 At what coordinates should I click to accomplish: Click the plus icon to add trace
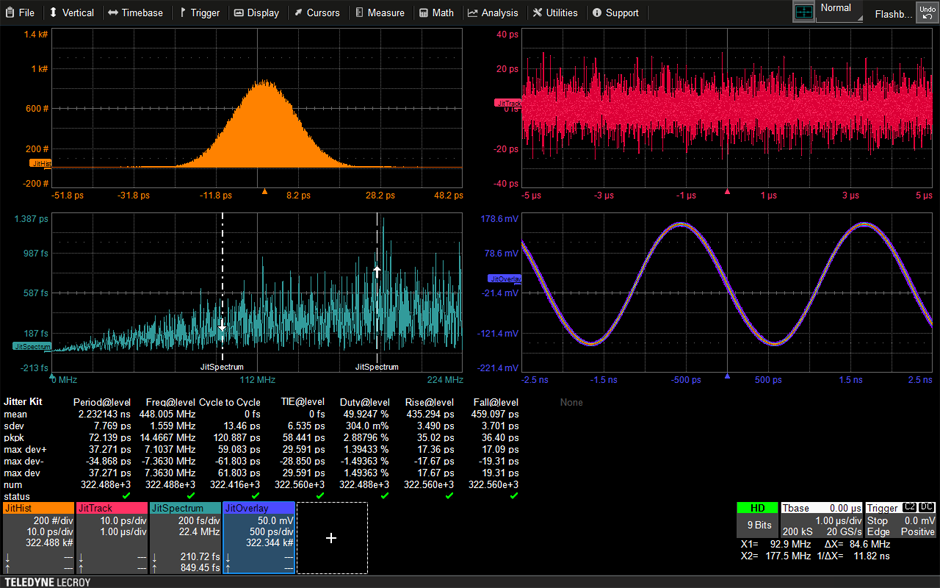pyautogui.click(x=332, y=538)
